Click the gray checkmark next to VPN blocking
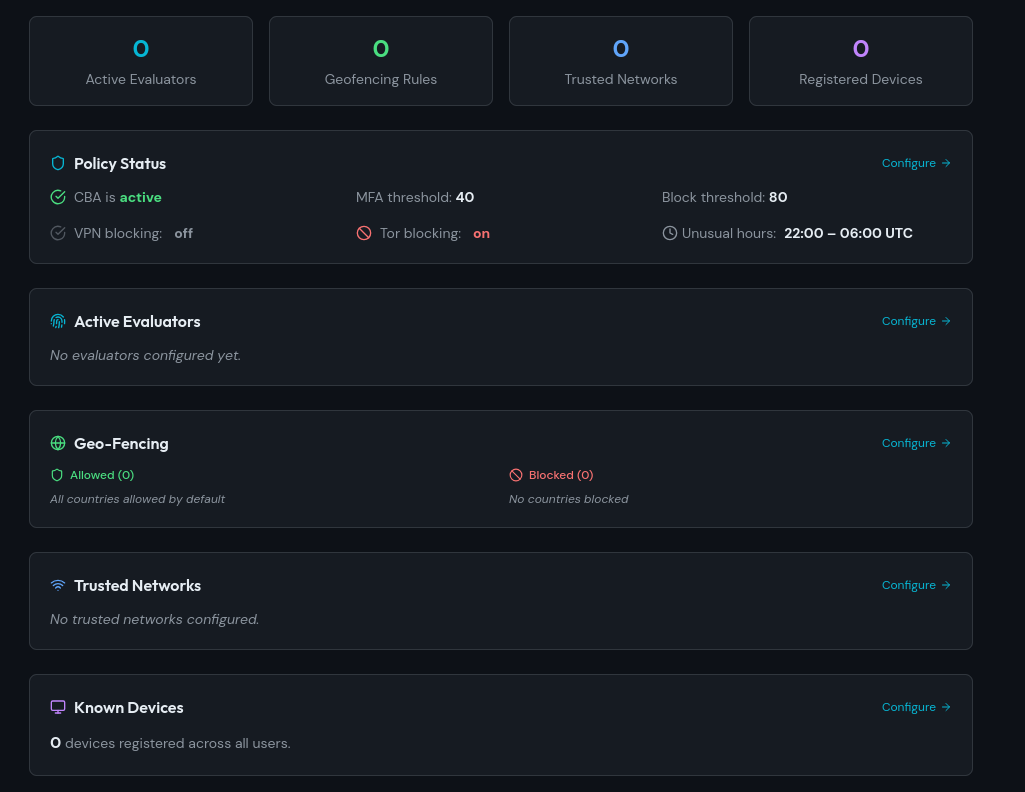 tap(58, 232)
